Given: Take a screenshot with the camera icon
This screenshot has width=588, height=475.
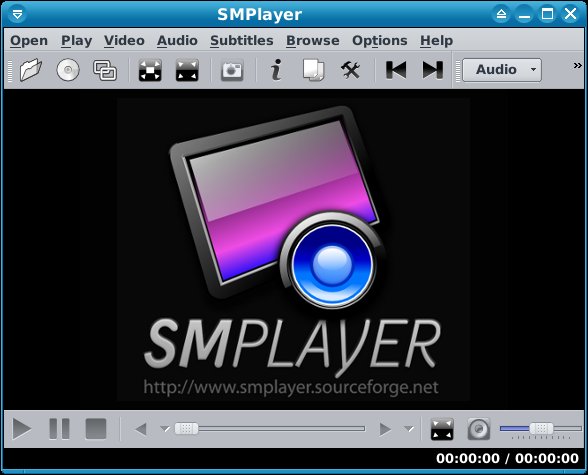Looking at the screenshot, I should pyautogui.click(x=232, y=70).
